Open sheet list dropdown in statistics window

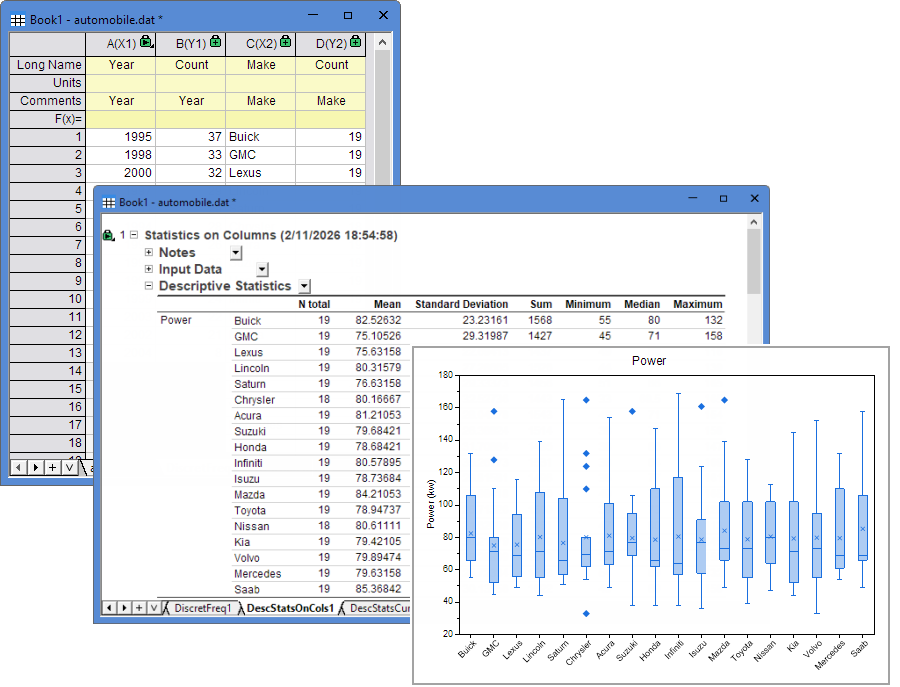tap(154, 608)
